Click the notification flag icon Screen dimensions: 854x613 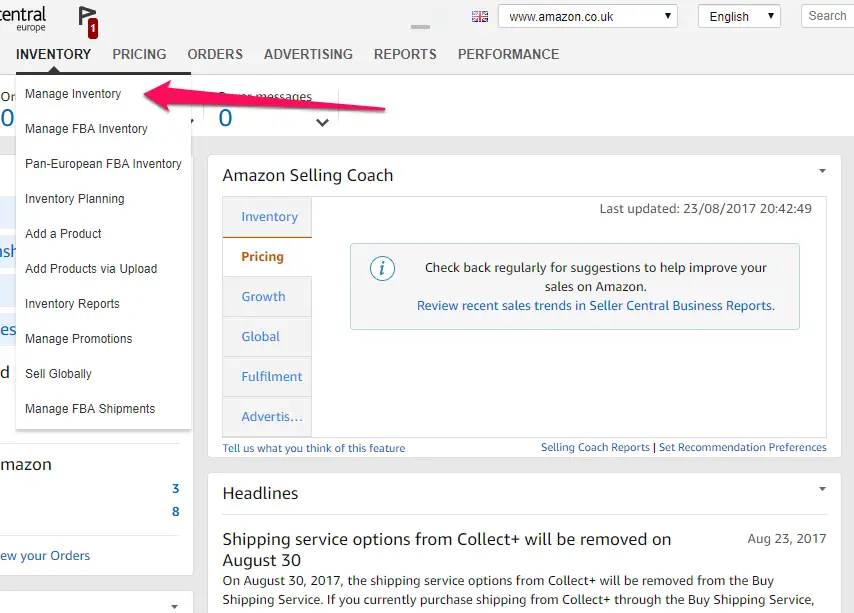[88, 22]
